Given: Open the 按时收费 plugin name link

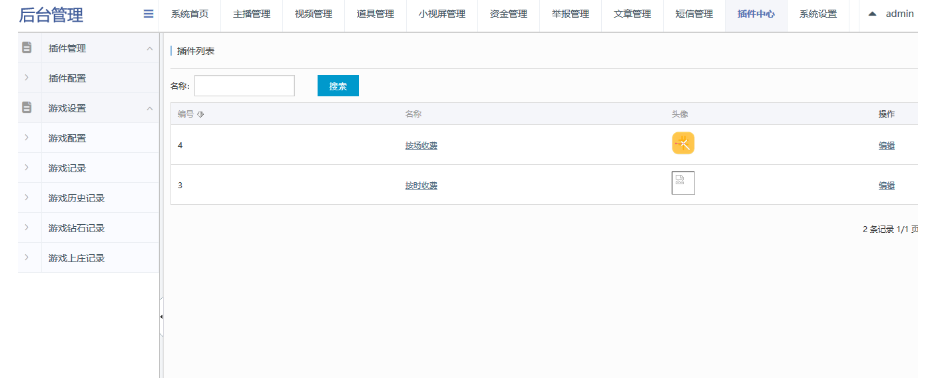Looking at the screenshot, I should [x=421, y=185].
